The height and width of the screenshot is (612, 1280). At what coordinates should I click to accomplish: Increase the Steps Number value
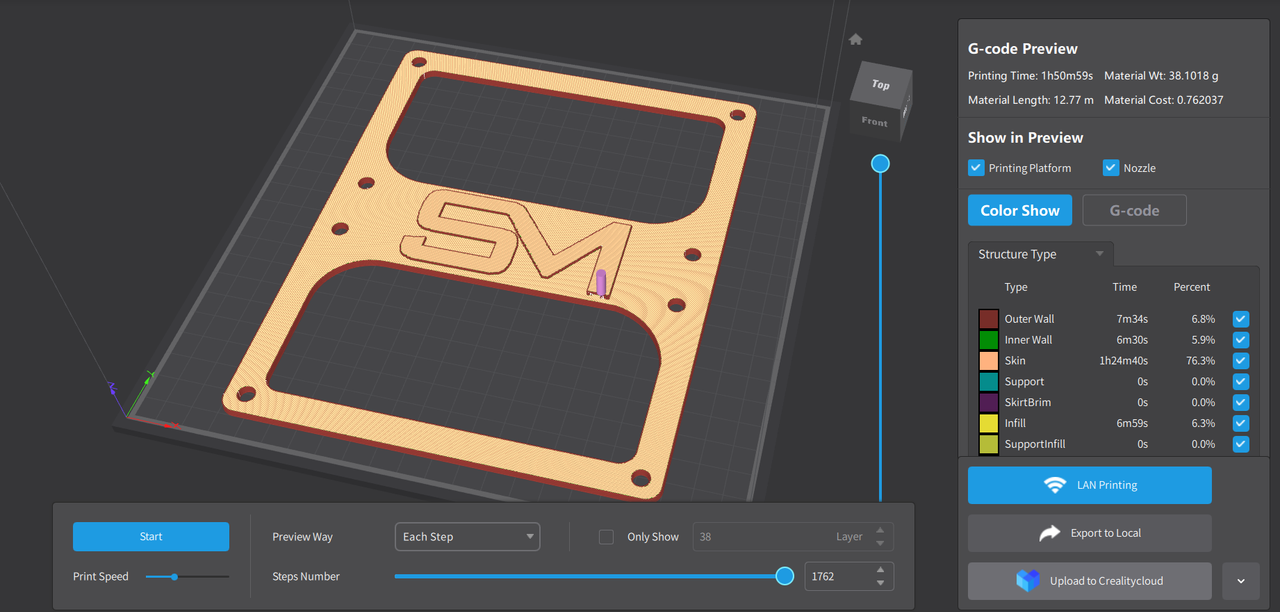pos(880,570)
